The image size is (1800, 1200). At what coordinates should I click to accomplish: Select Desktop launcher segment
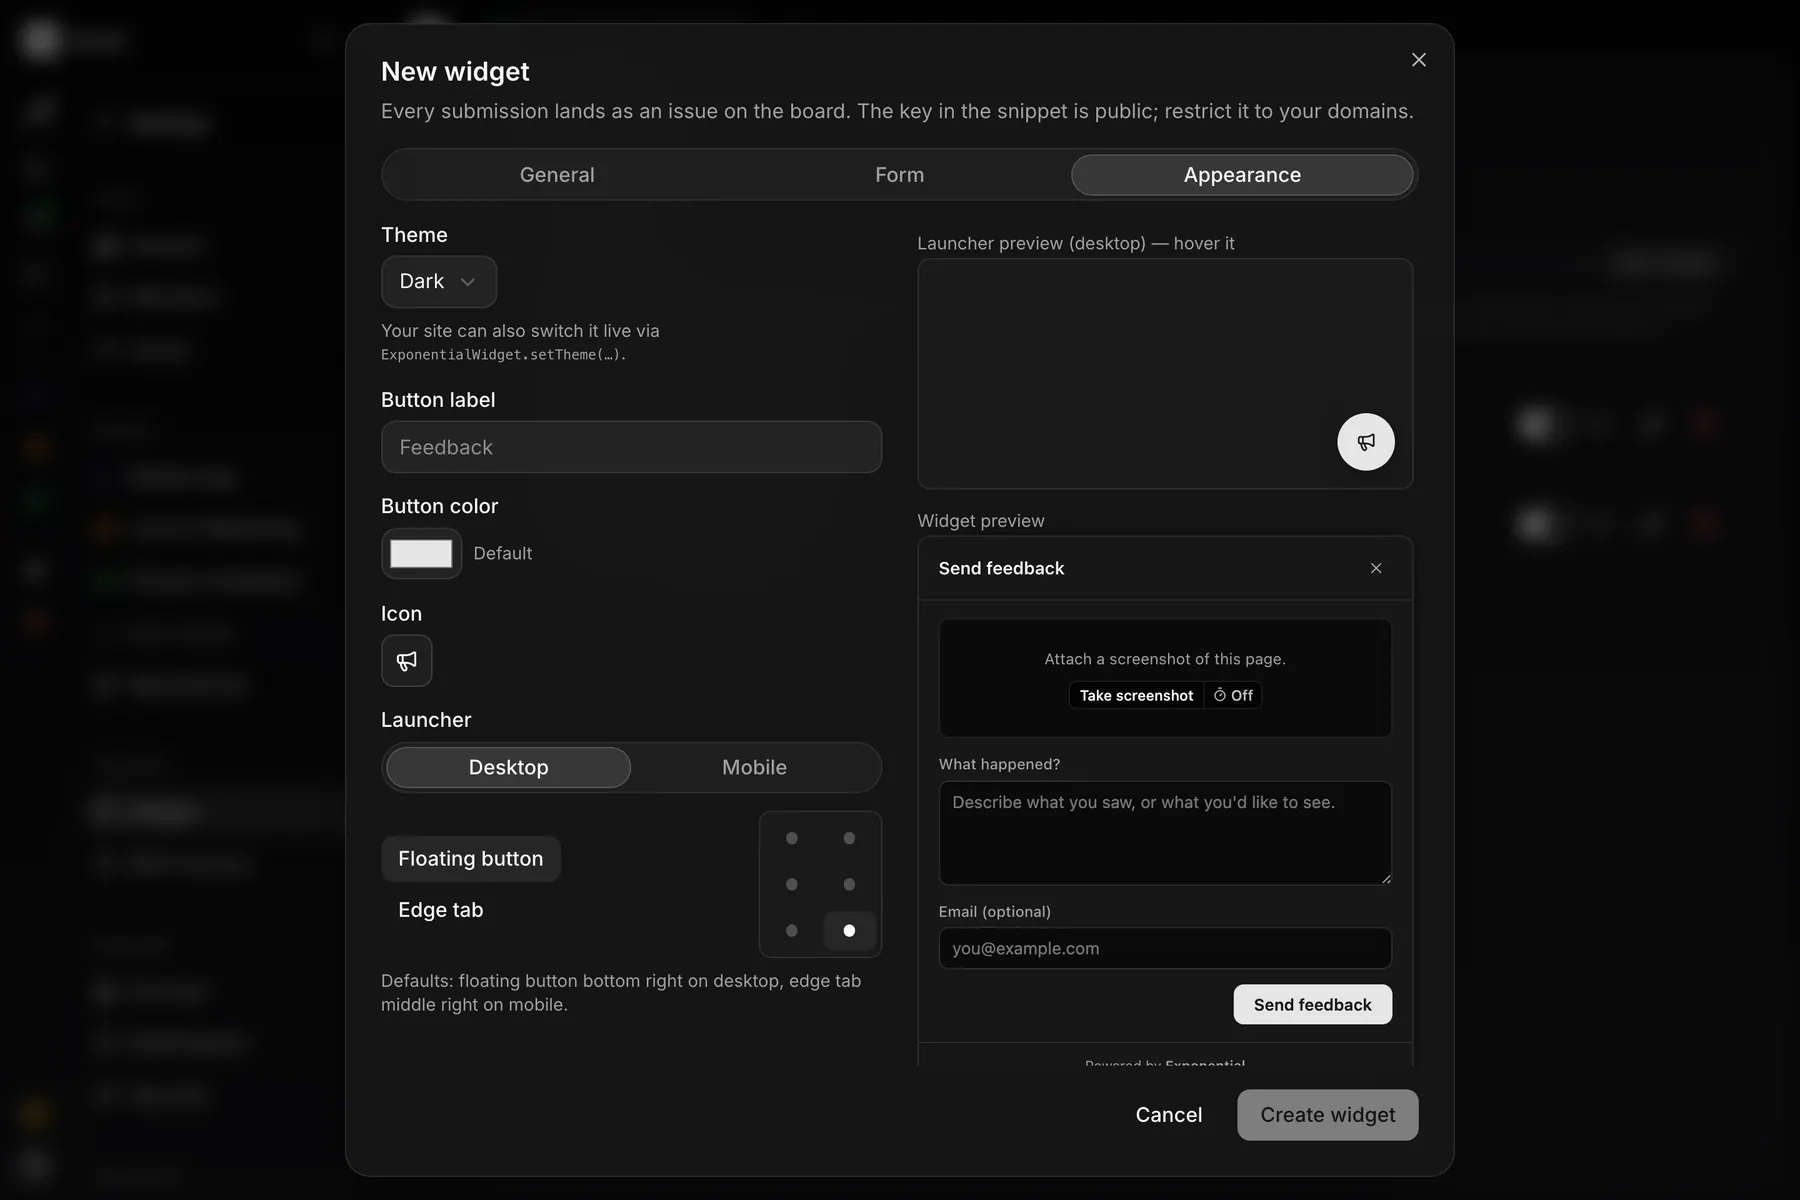point(508,767)
